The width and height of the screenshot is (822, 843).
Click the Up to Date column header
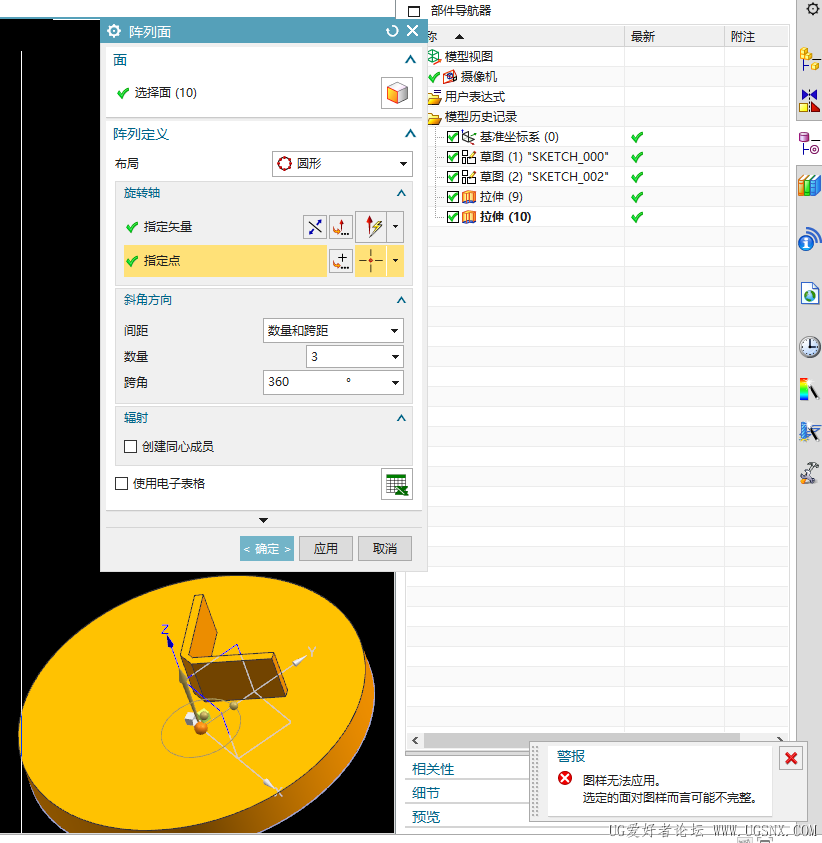pyautogui.click(x=674, y=37)
